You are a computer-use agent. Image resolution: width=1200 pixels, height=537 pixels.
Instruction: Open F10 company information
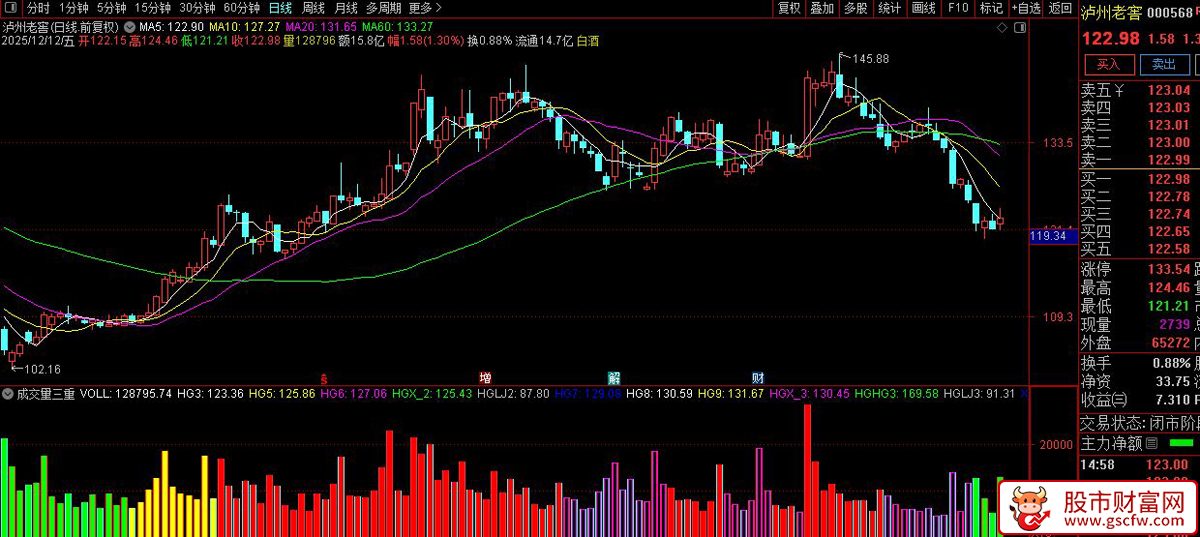[957, 8]
